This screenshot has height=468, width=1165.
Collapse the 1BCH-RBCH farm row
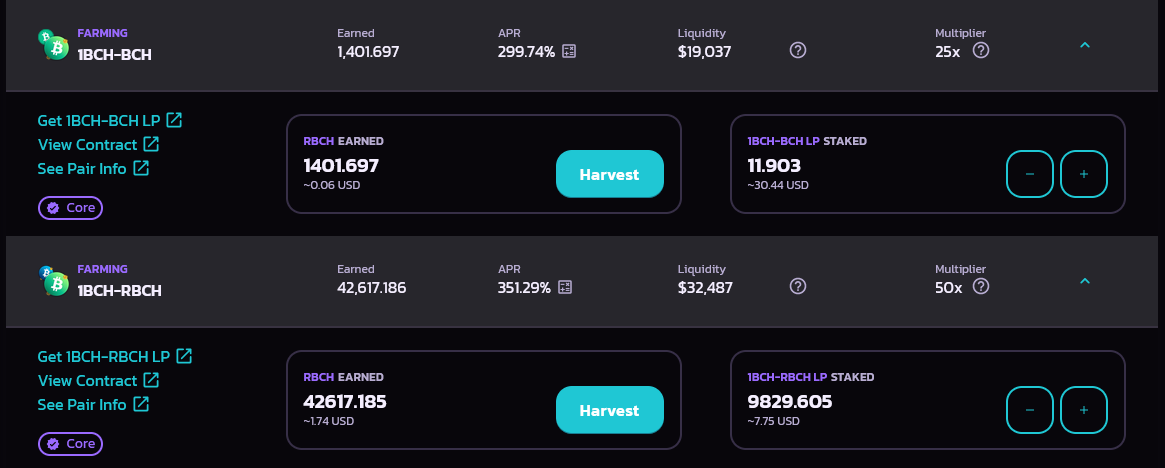pos(1085,281)
